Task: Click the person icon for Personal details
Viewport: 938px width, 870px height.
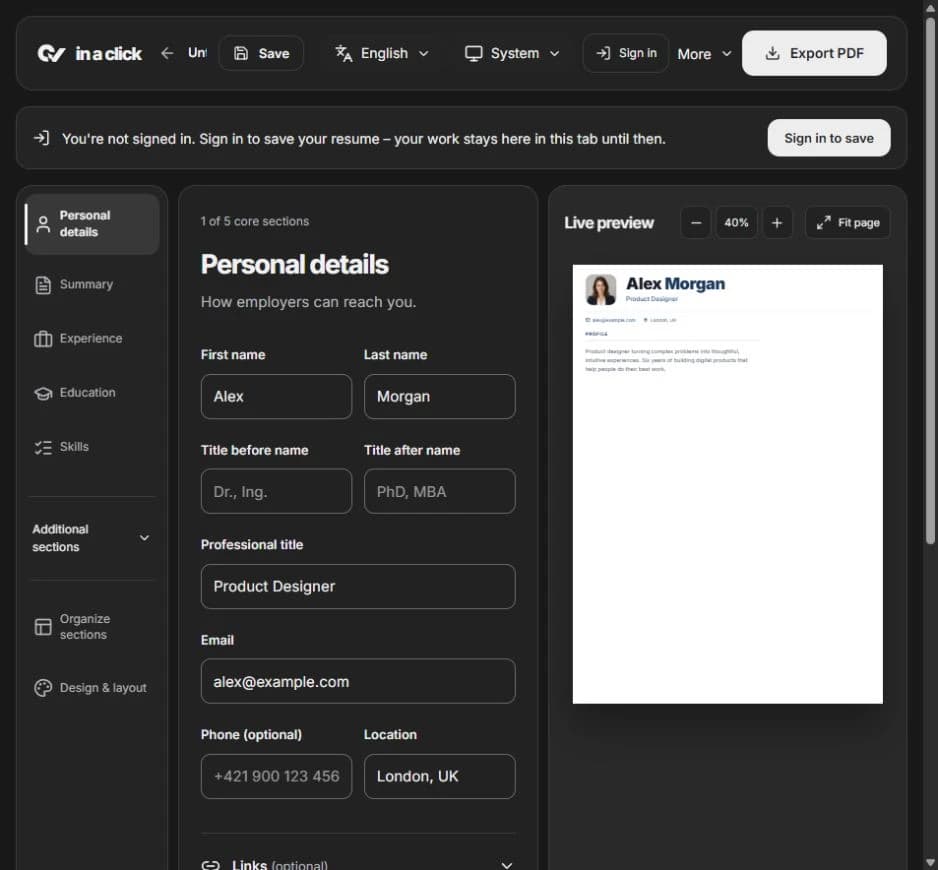Action: 43,224
